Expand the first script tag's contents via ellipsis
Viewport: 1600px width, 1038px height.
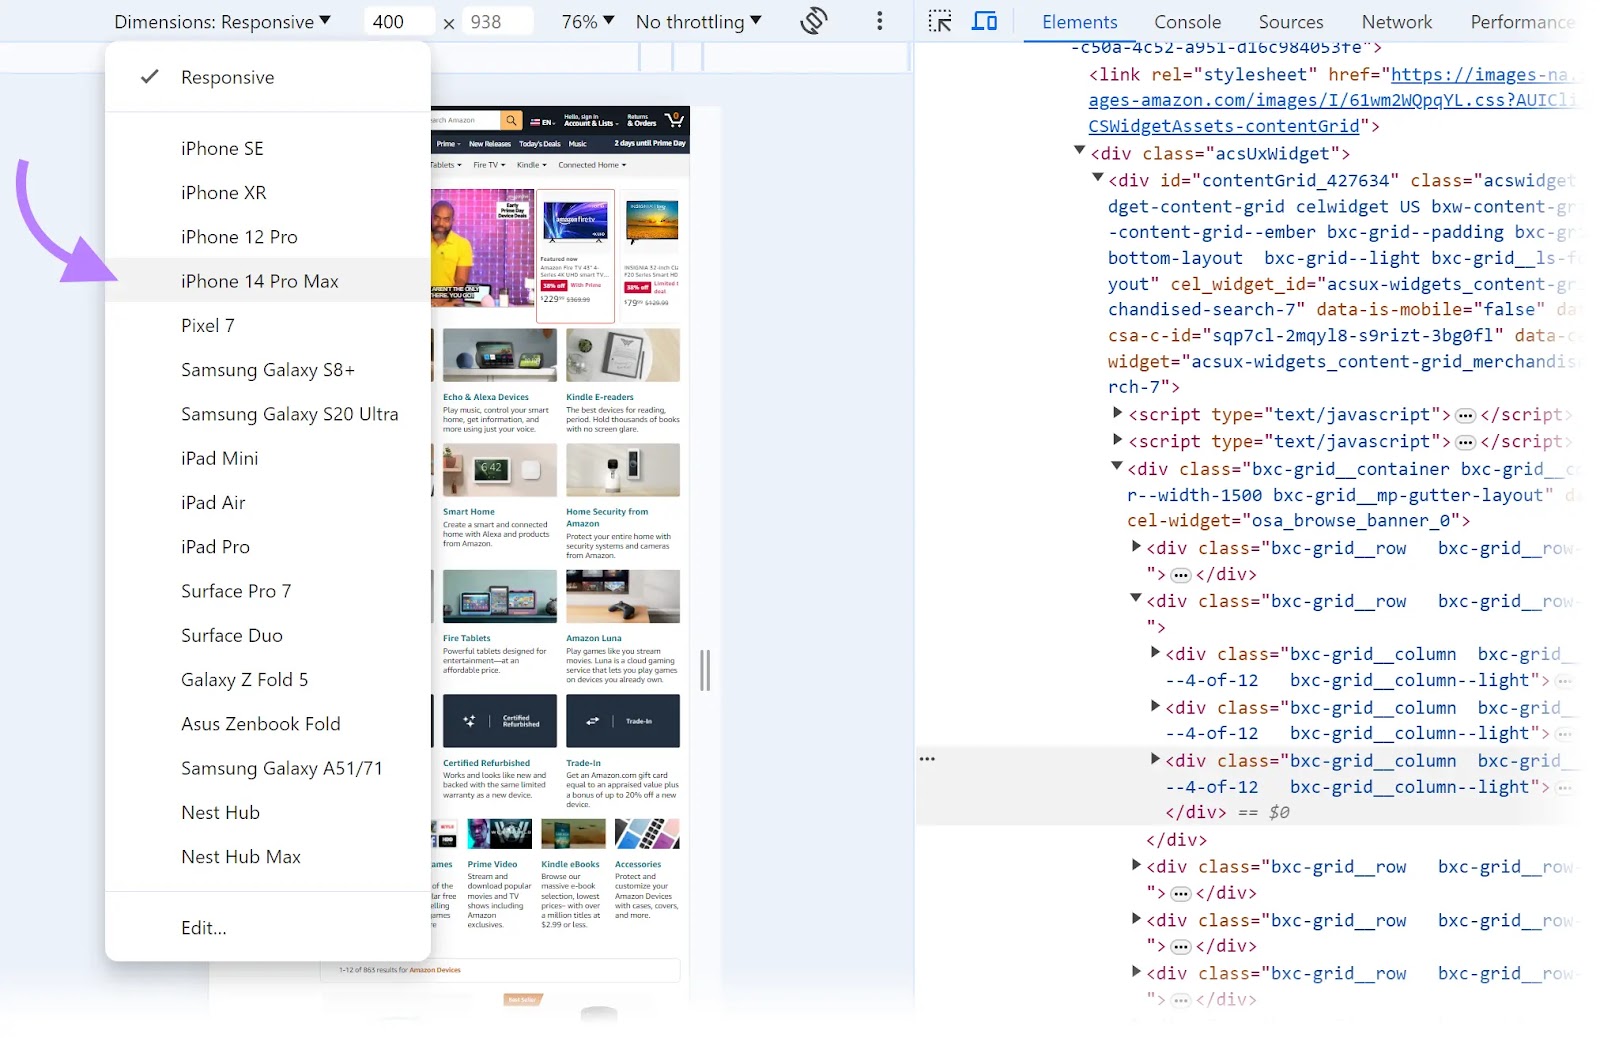(x=1465, y=414)
